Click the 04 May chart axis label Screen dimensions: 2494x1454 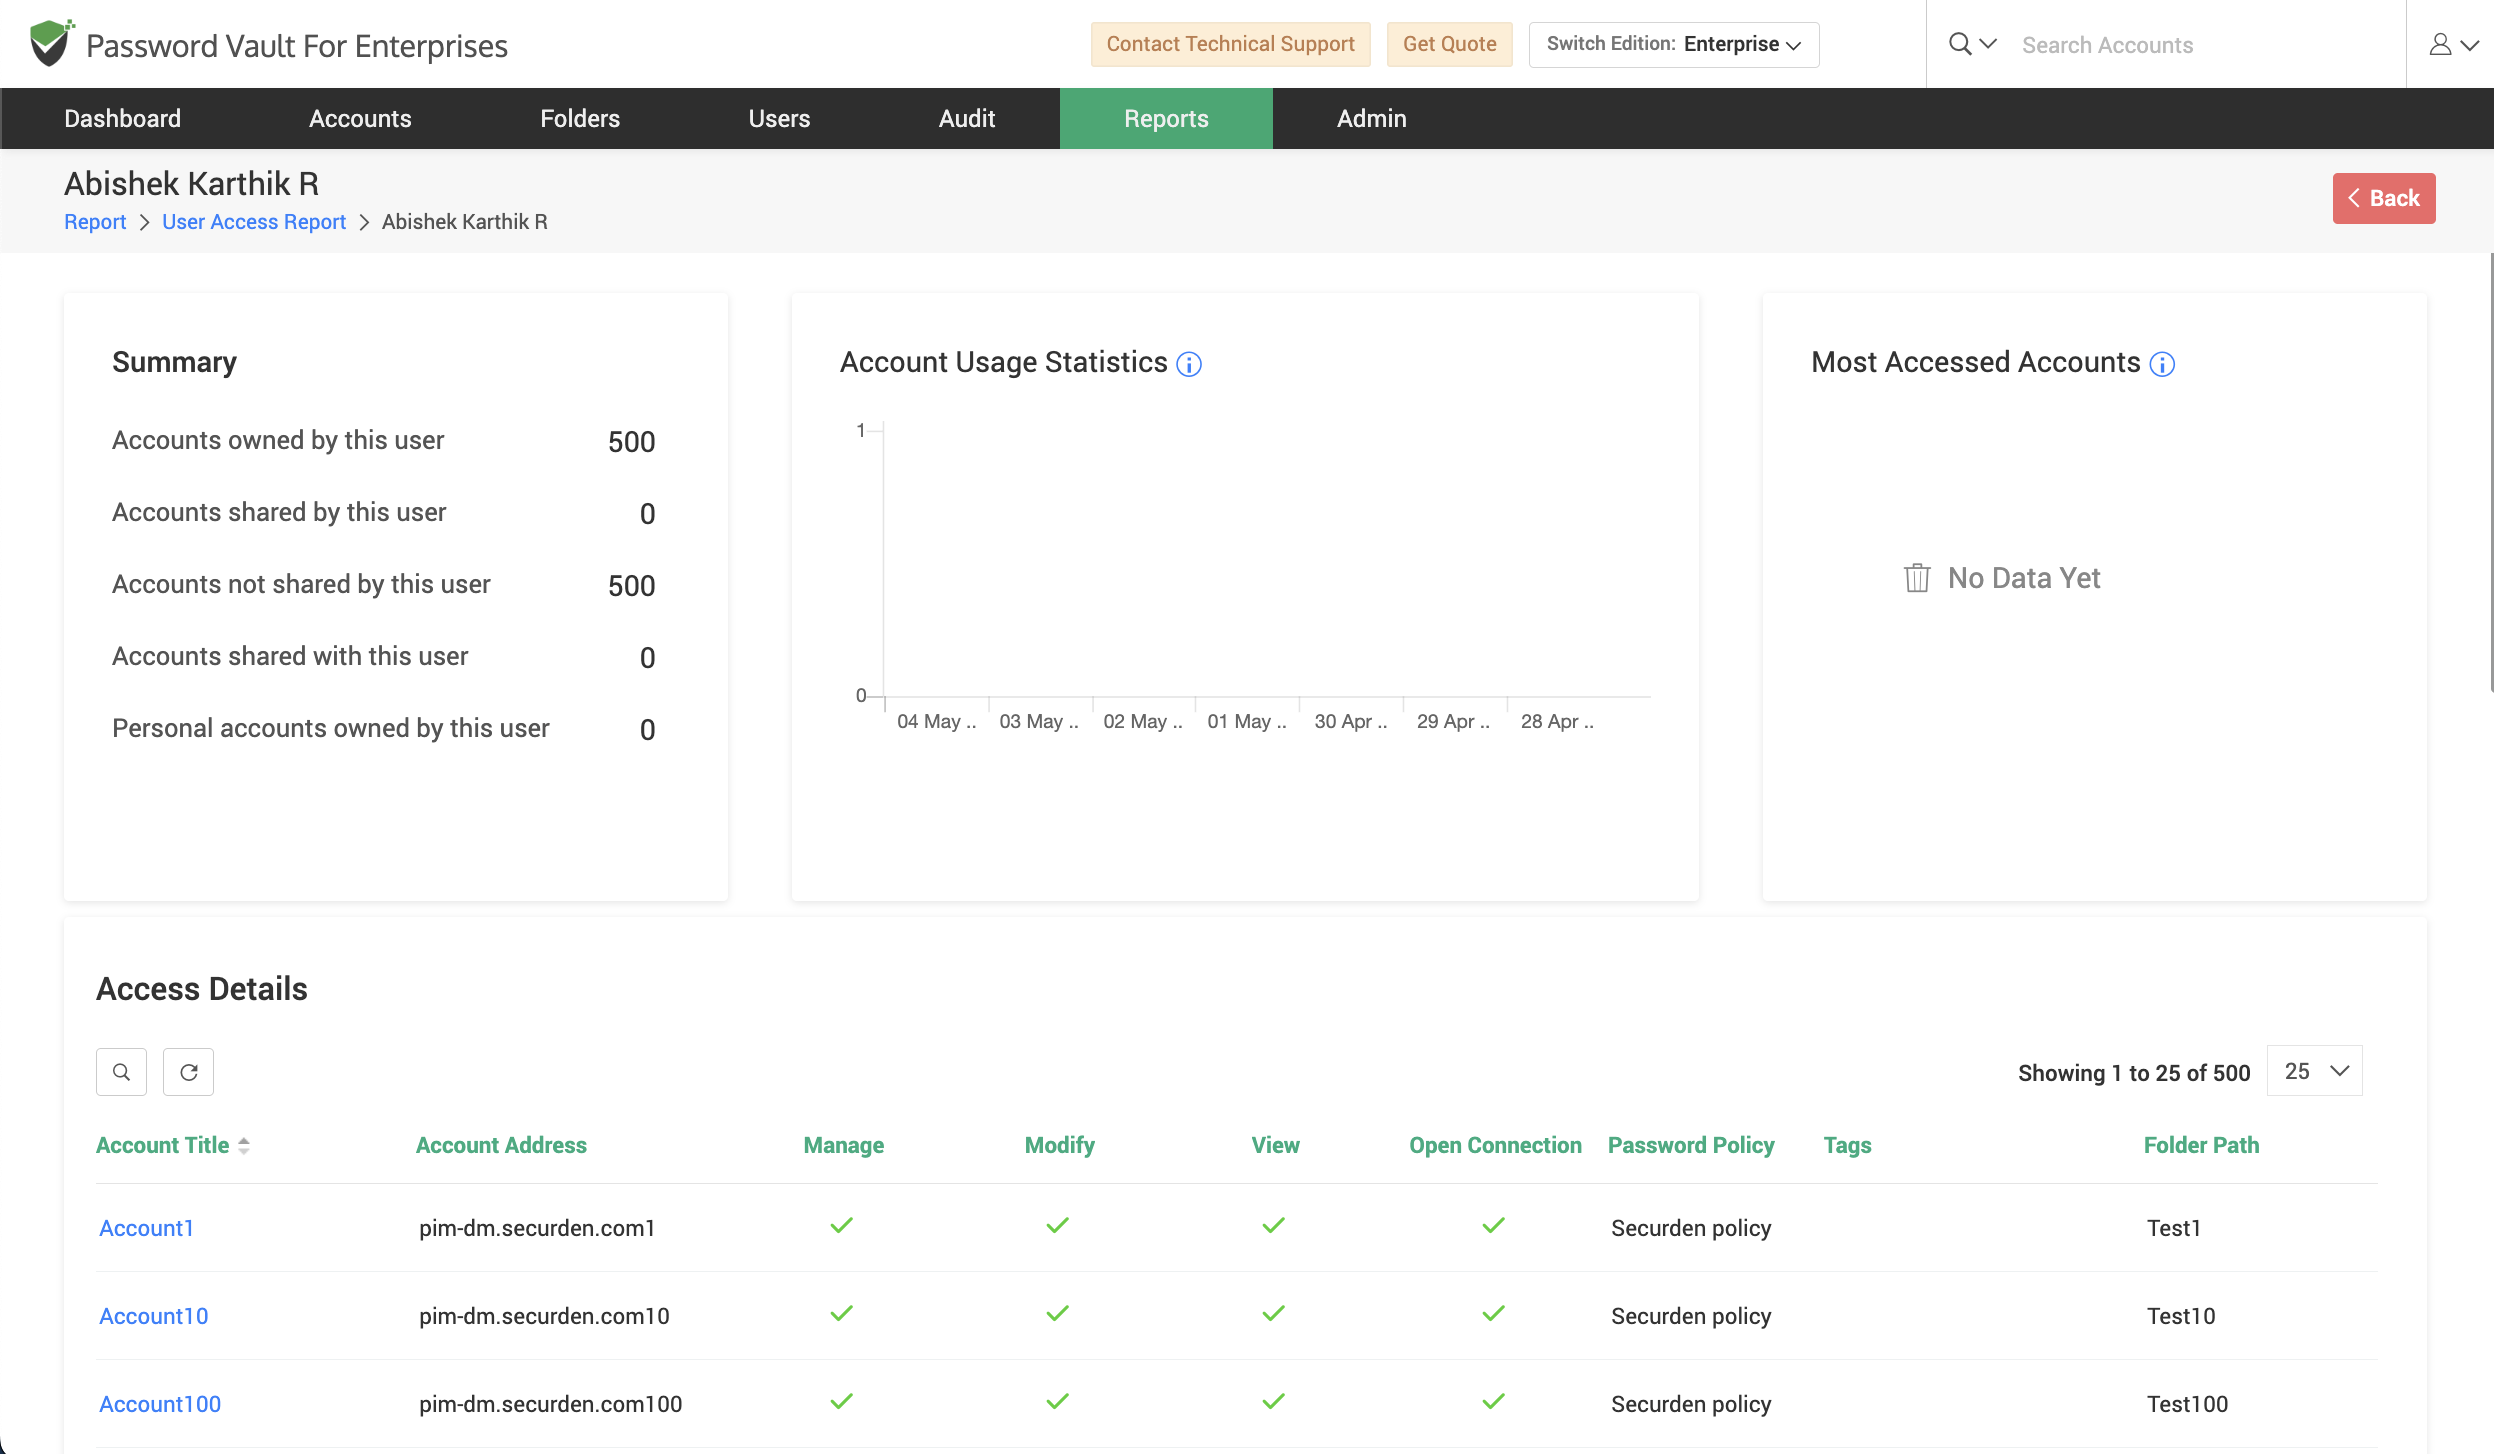[936, 721]
